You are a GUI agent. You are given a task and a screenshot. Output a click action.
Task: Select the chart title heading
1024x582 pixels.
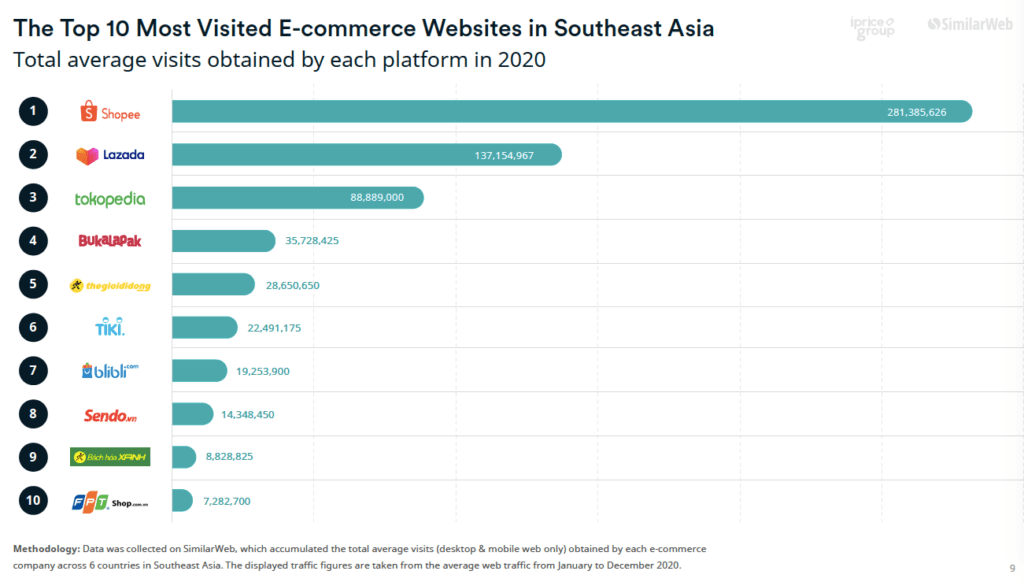coord(363,28)
